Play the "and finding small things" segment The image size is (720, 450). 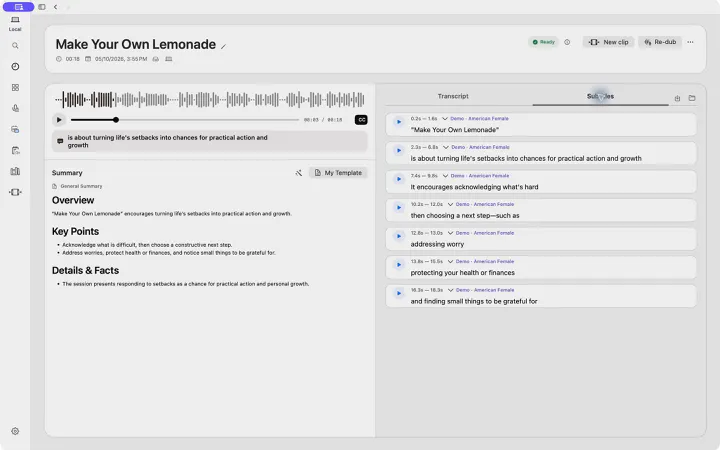pyautogui.click(x=399, y=293)
